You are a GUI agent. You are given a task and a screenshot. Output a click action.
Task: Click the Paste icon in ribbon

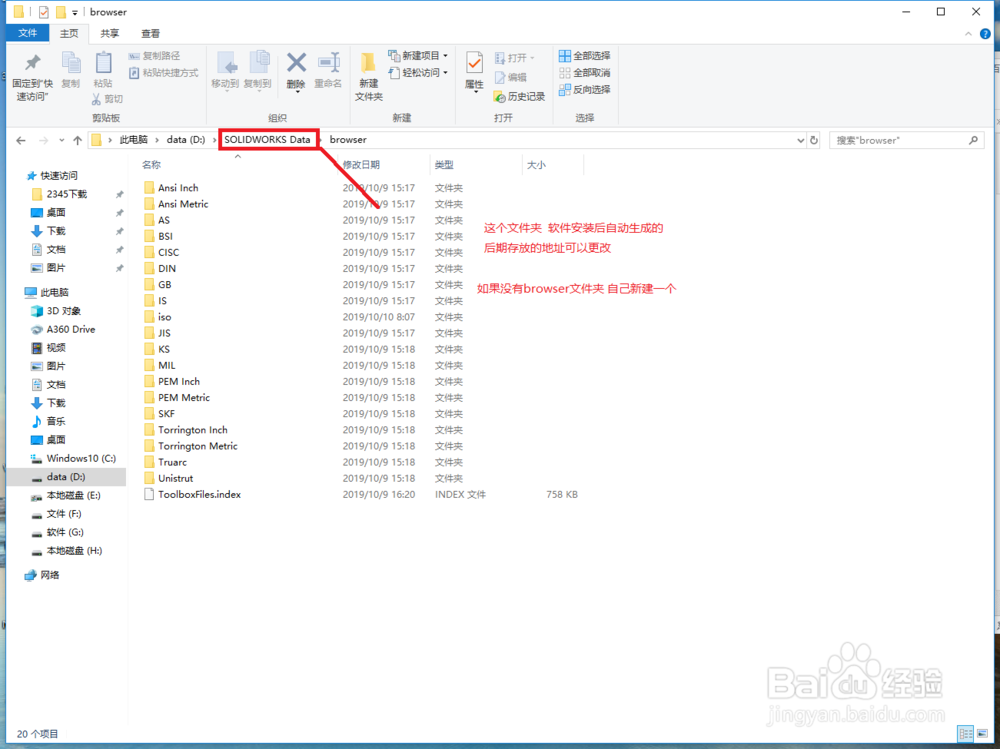point(103,63)
